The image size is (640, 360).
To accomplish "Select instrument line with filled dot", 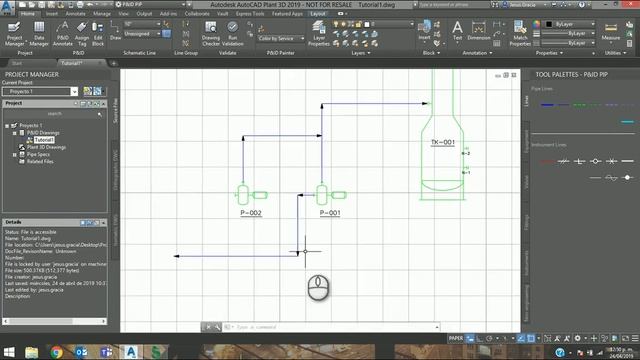I will 627,177.
